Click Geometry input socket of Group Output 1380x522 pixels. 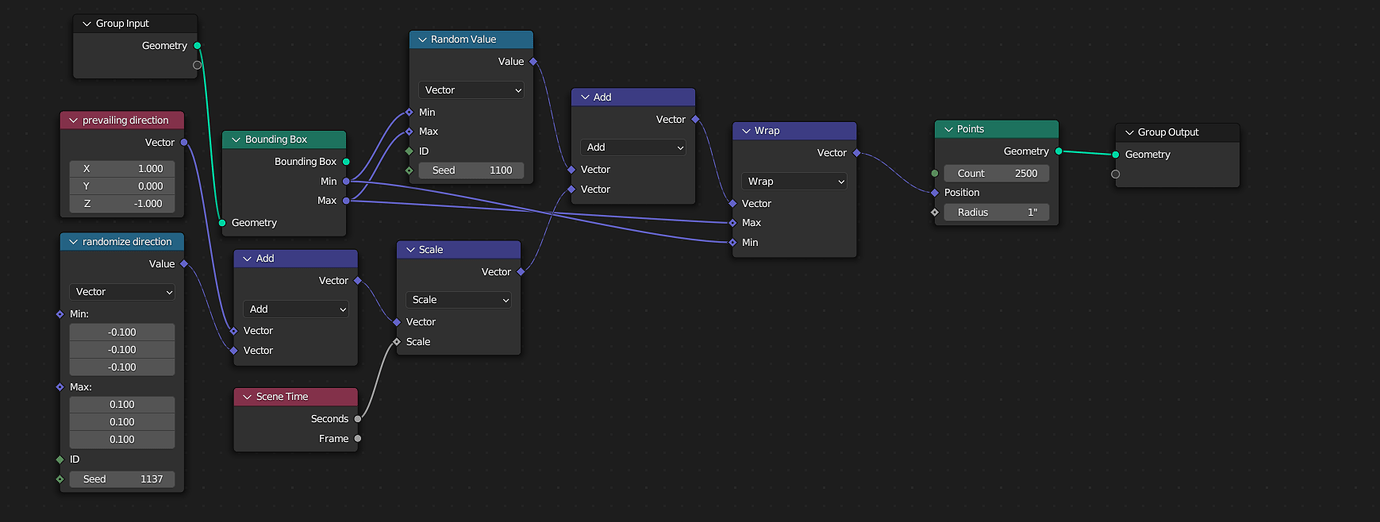(1115, 154)
